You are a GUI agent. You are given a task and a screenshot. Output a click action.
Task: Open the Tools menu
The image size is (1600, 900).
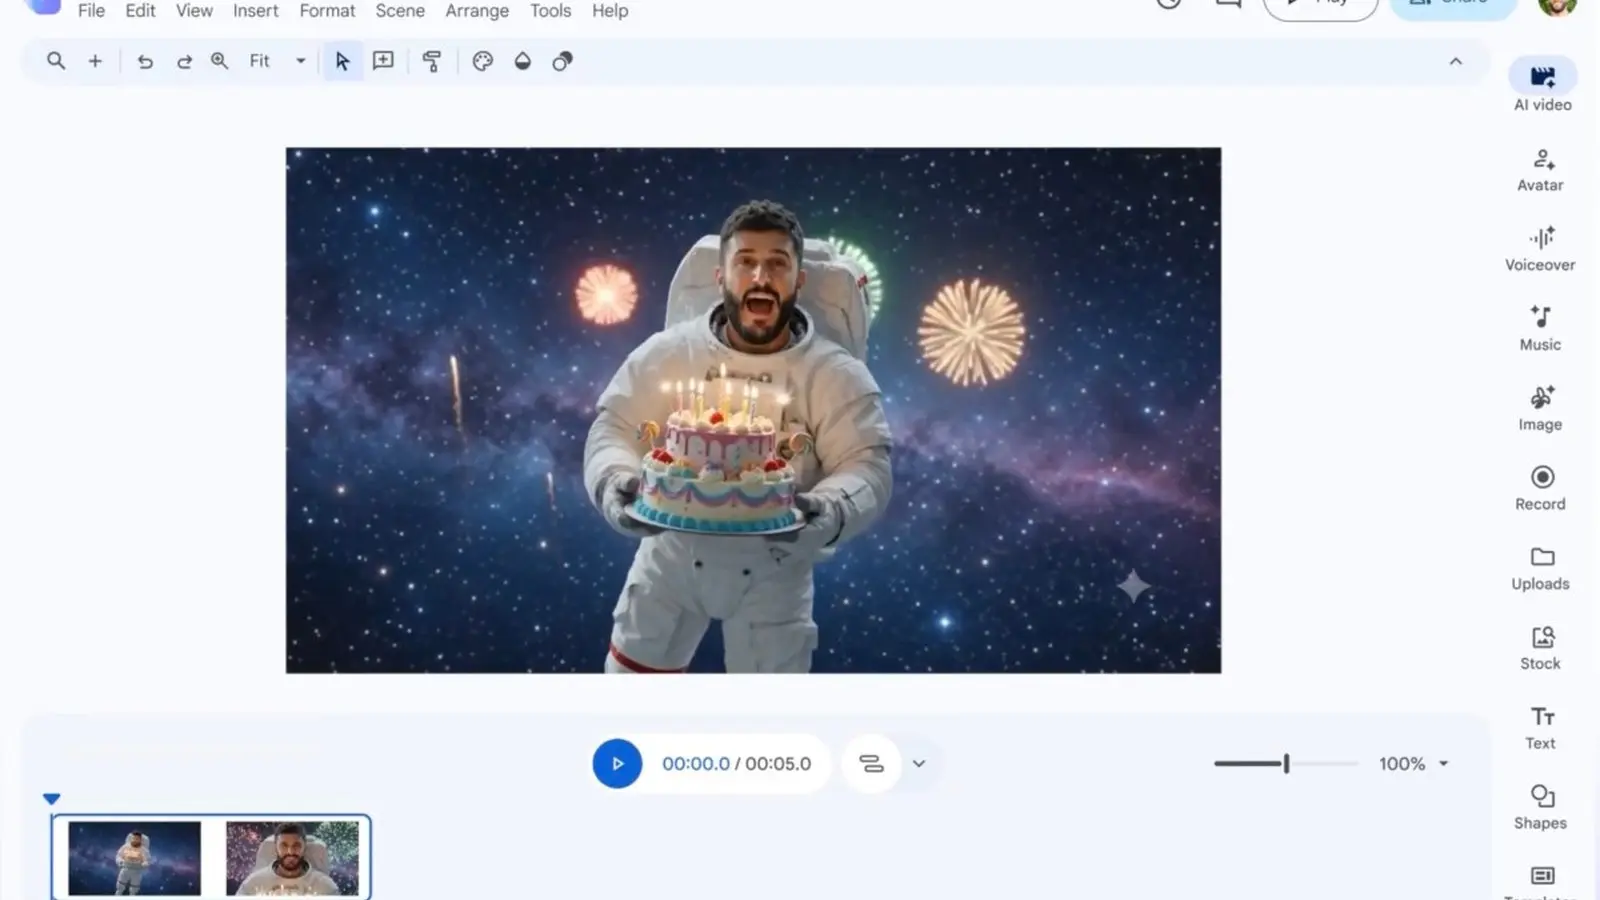(550, 11)
